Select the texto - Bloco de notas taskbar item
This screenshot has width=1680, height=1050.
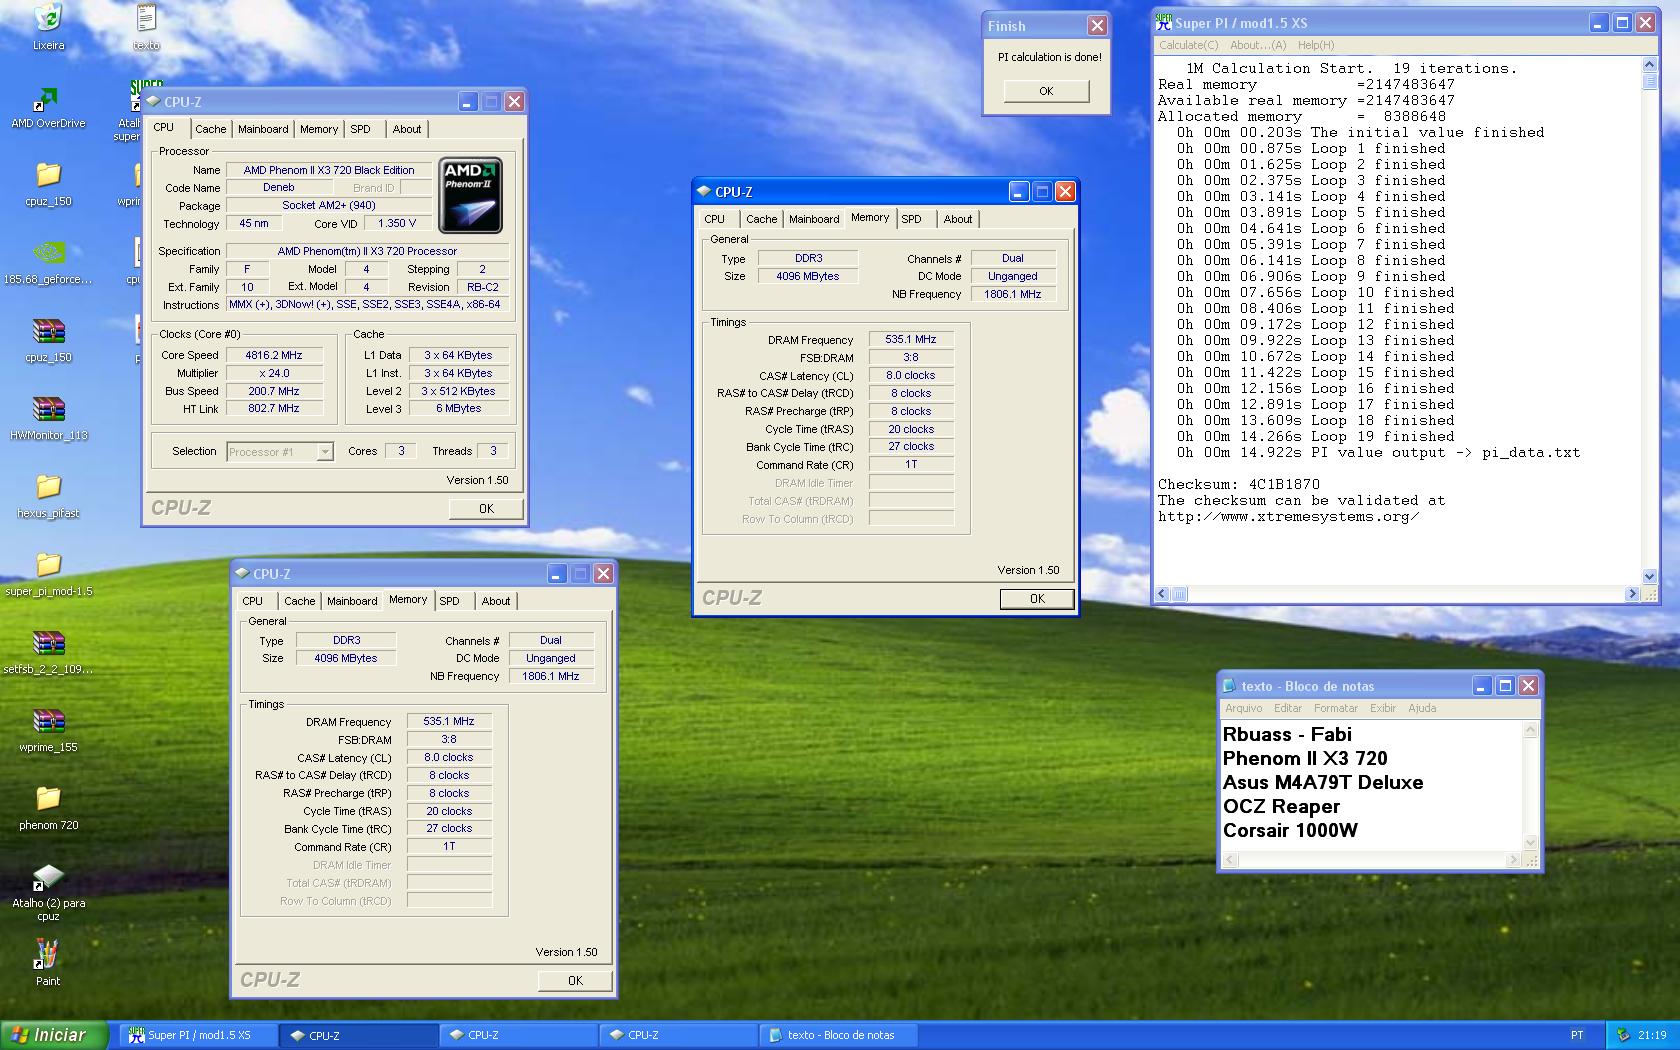(838, 1035)
